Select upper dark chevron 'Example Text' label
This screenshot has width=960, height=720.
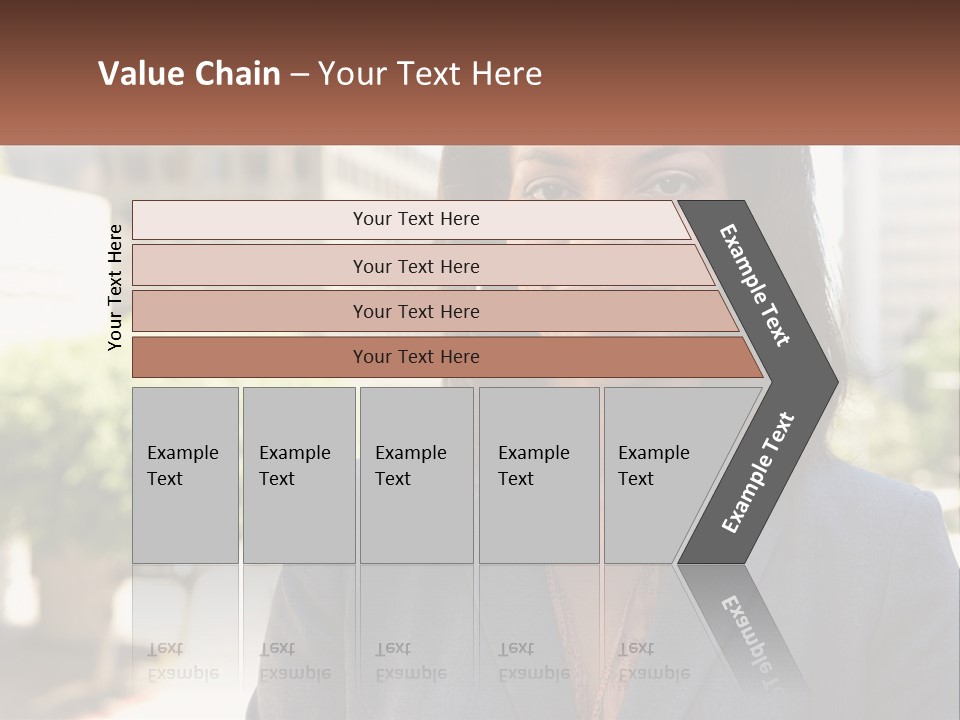[754, 285]
